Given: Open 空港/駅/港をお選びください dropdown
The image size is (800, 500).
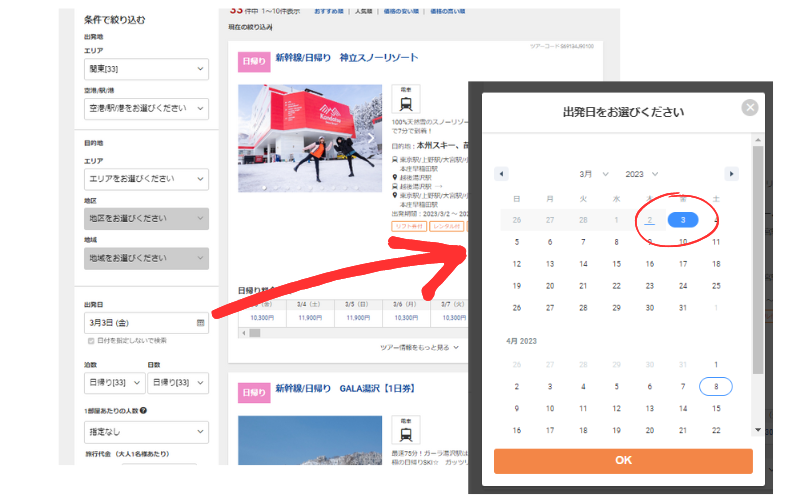Looking at the screenshot, I should click(x=146, y=109).
